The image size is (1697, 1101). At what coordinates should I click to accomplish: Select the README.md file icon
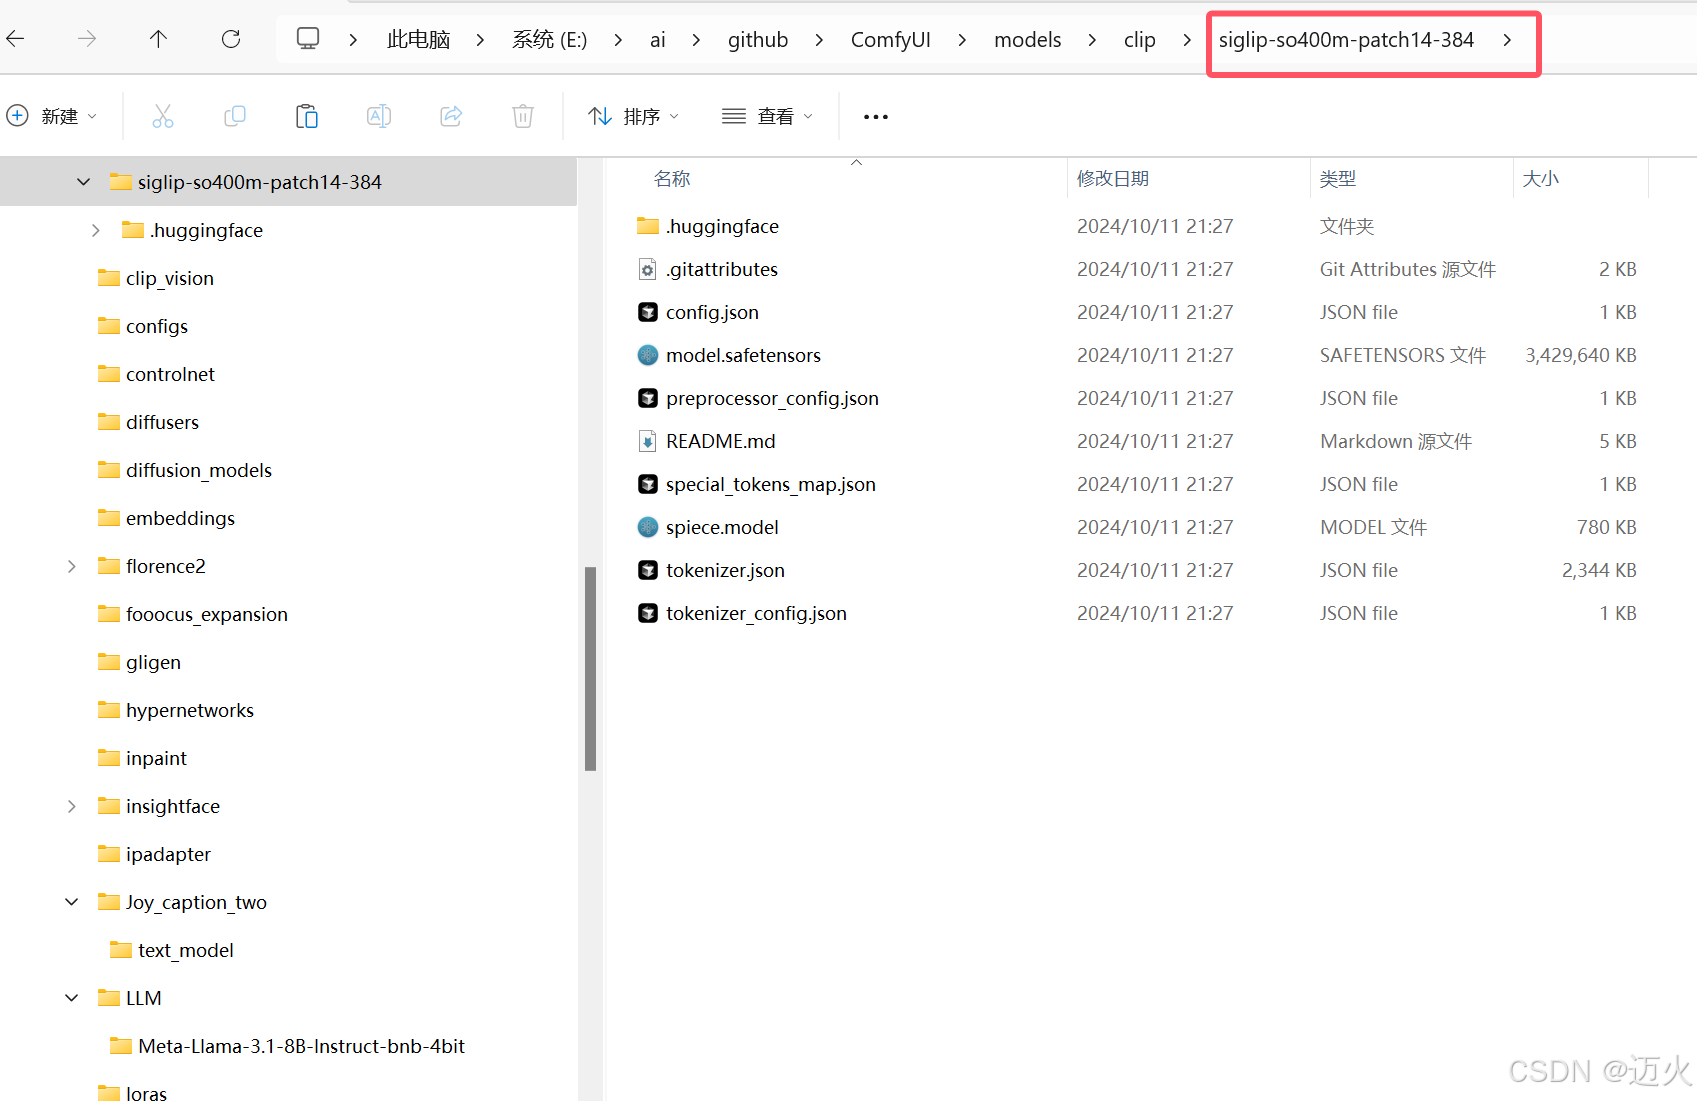[648, 441]
